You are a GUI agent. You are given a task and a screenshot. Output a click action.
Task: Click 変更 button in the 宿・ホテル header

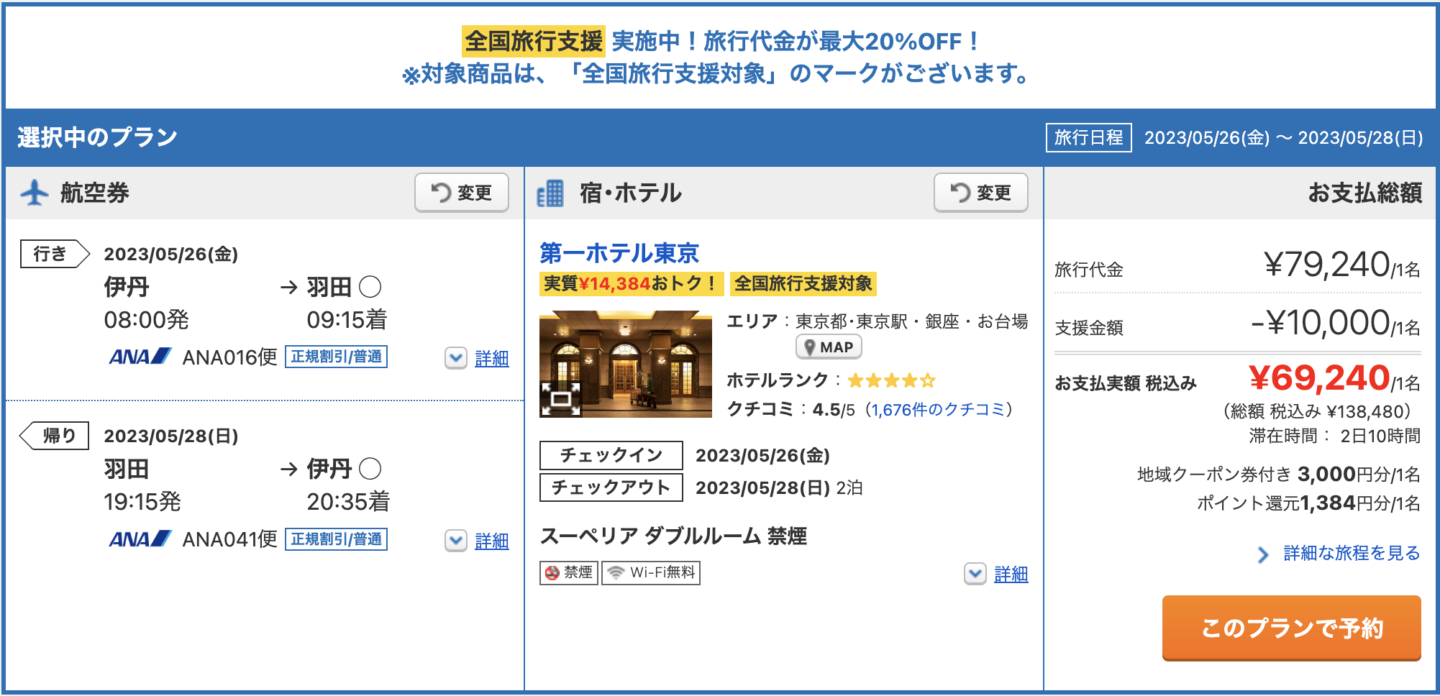[x=981, y=193]
